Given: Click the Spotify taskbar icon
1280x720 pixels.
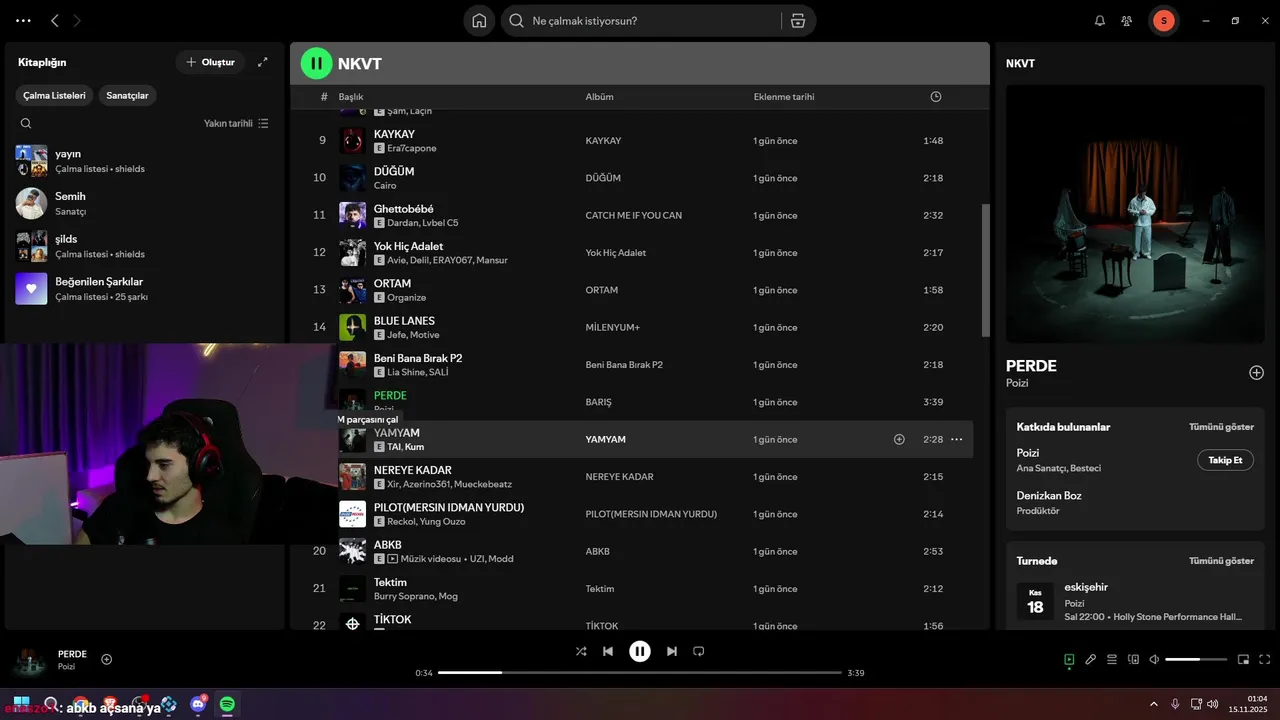Looking at the screenshot, I should pos(227,704).
